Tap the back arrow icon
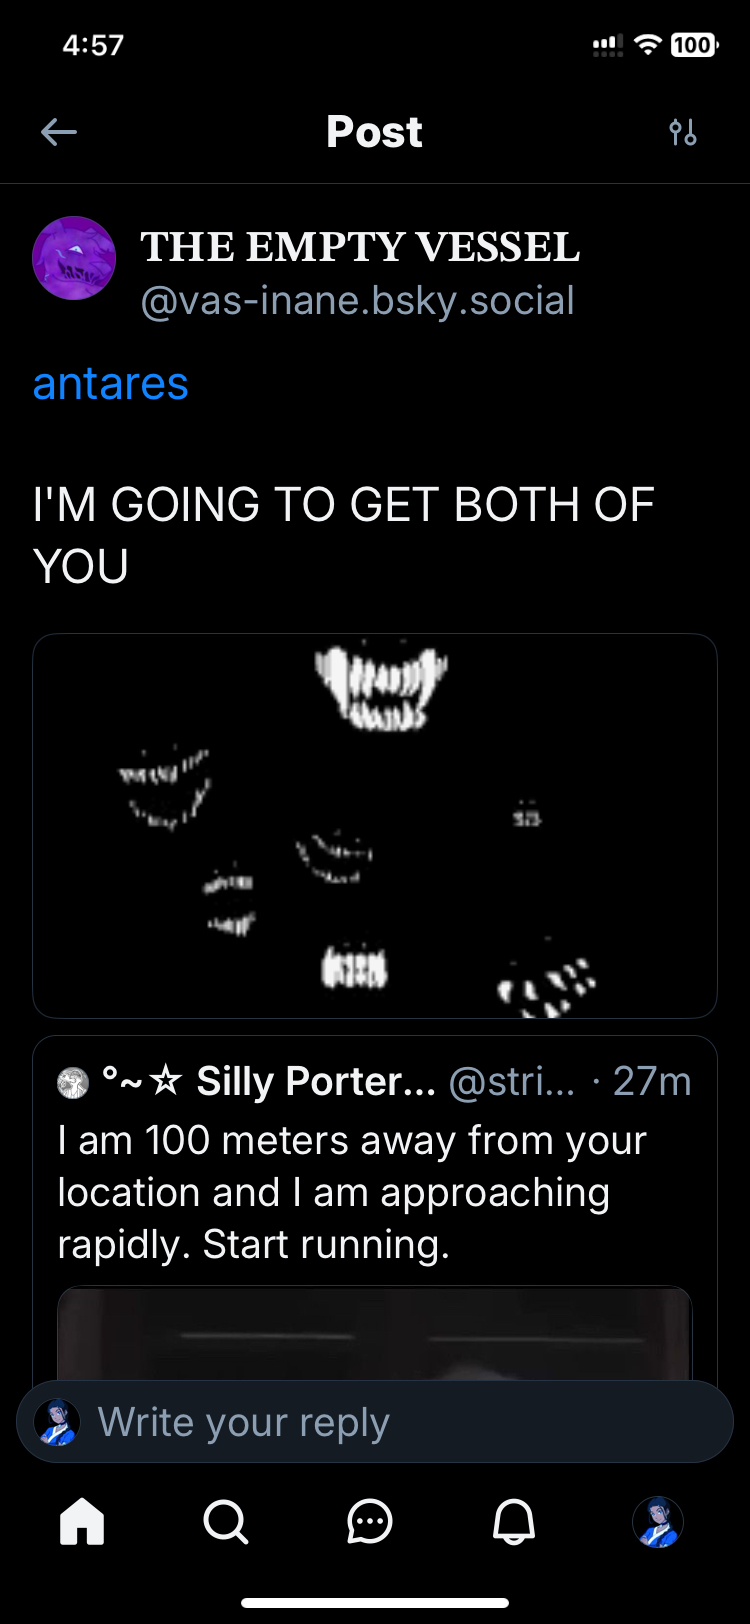 (x=59, y=132)
